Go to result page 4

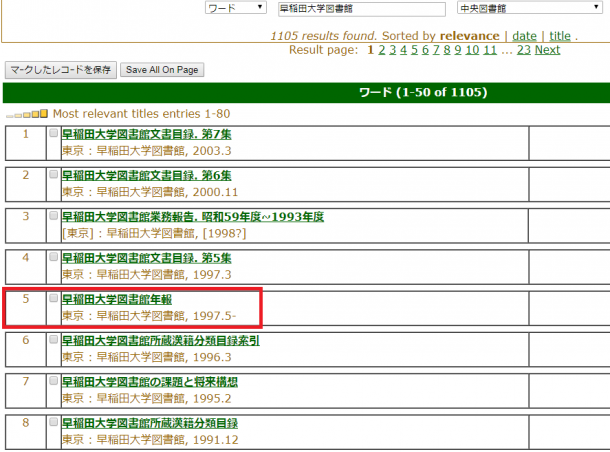click(403, 50)
